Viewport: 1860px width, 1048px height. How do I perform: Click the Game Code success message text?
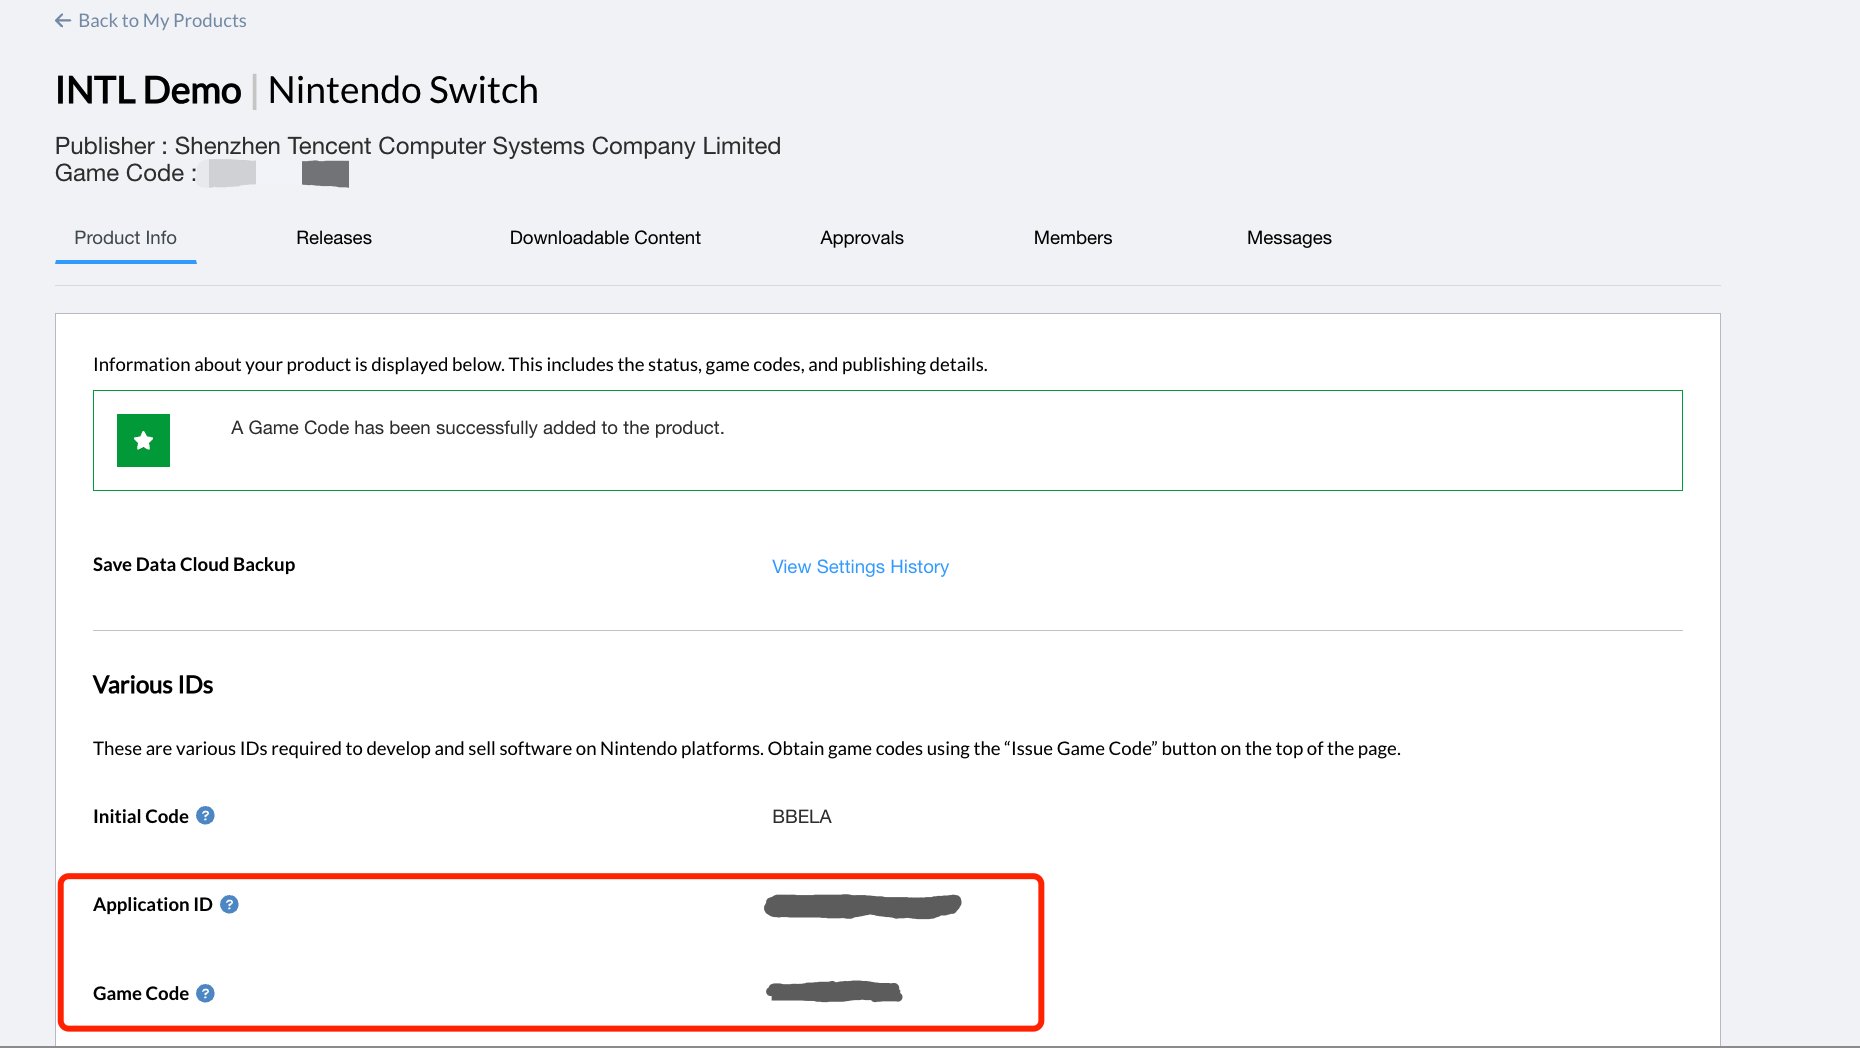point(477,428)
